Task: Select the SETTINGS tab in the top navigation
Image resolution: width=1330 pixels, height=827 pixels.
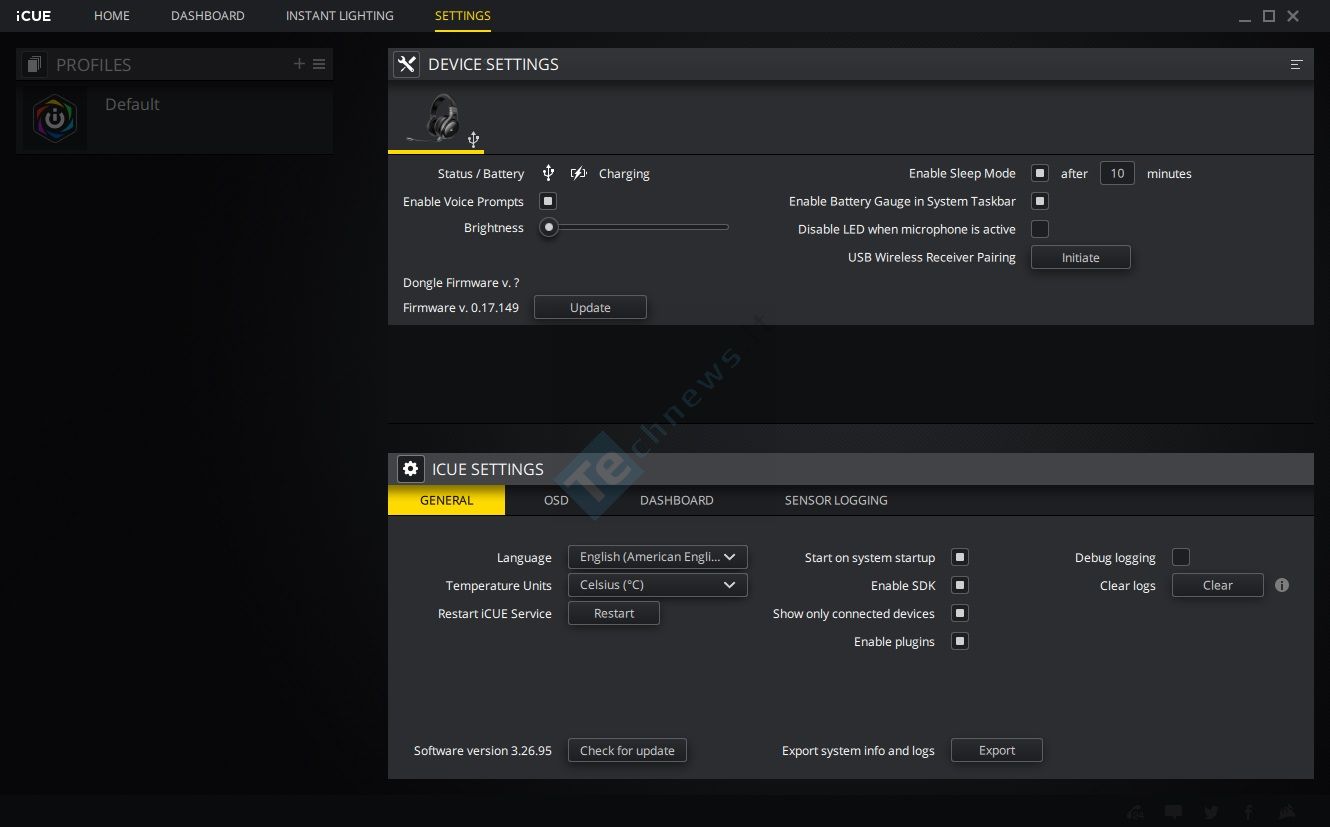Action: [x=463, y=16]
